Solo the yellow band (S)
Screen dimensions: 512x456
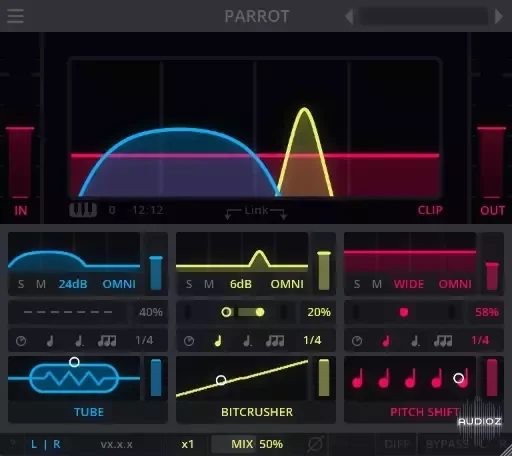pyautogui.click(x=189, y=284)
